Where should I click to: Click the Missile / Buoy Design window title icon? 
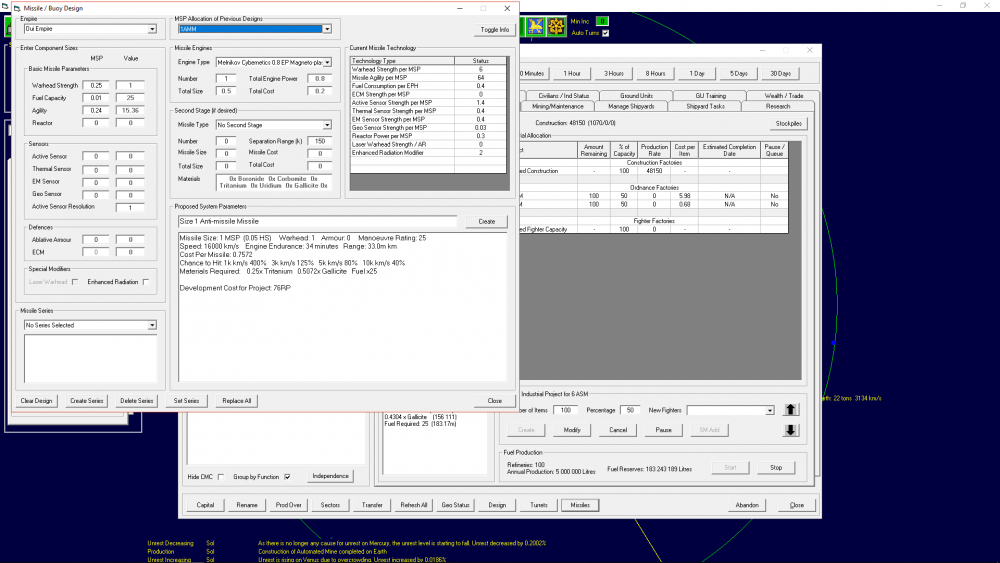tap(17, 8)
